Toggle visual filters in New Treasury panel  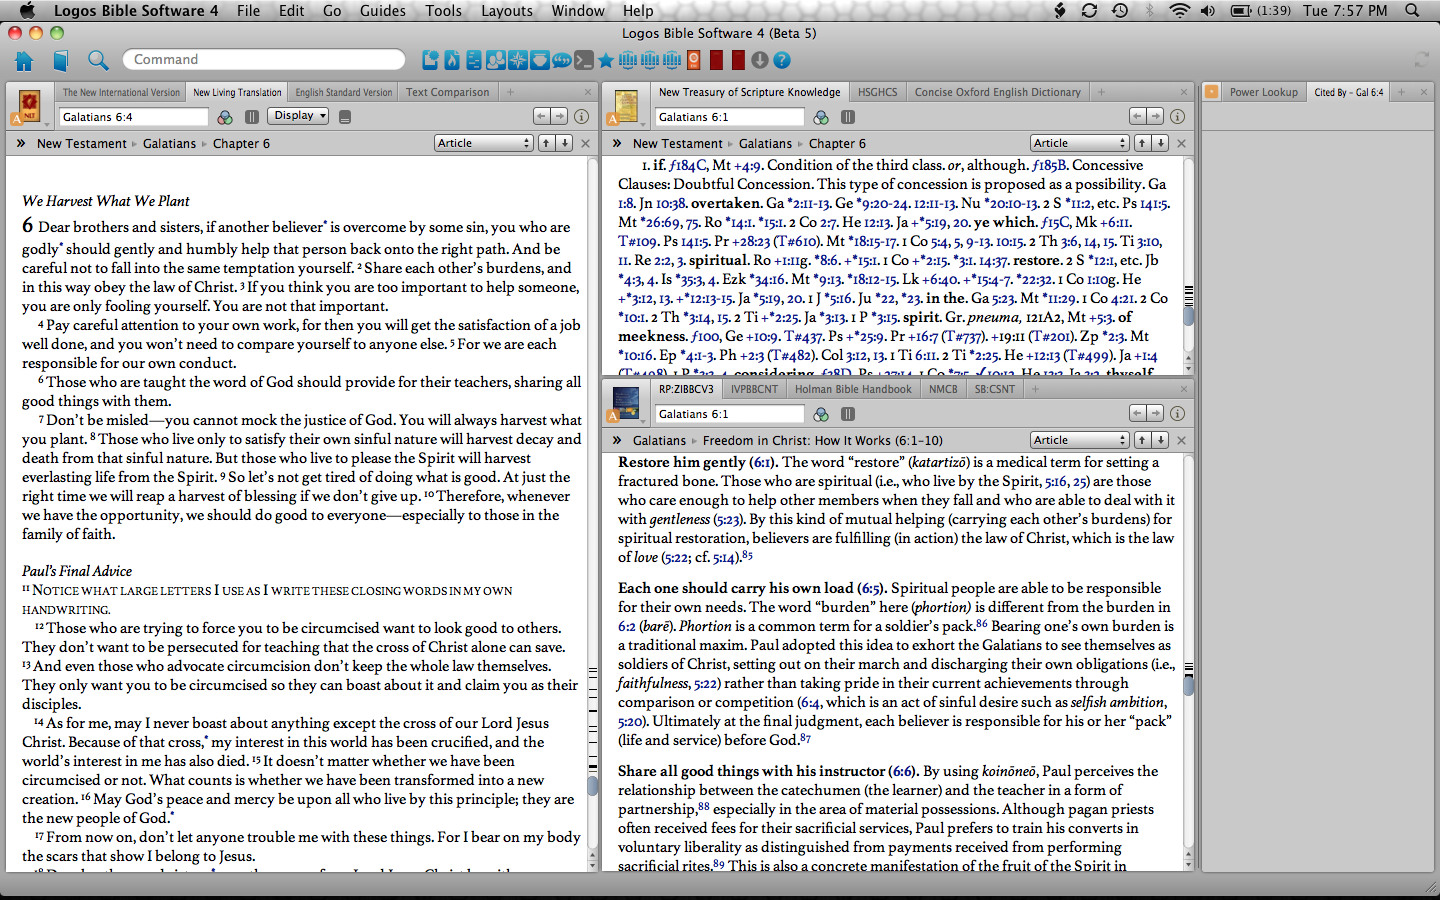point(821,117)
